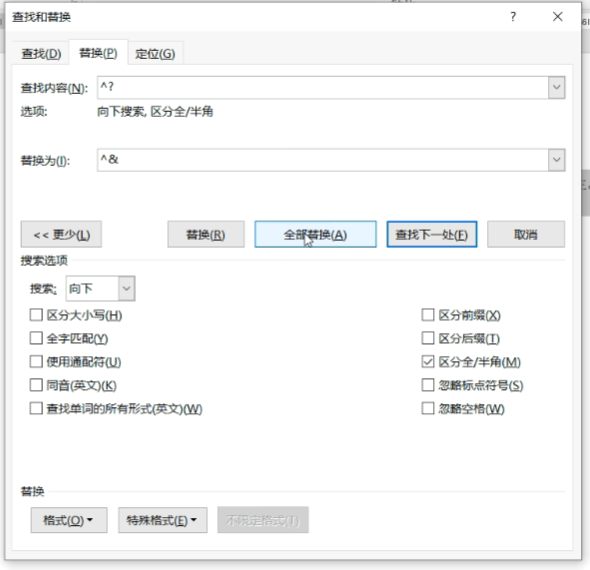The width and height of the screenshot is (590, 570).
Task: Enable 使用通配符(U) checkbox
Action: [36, 362]
